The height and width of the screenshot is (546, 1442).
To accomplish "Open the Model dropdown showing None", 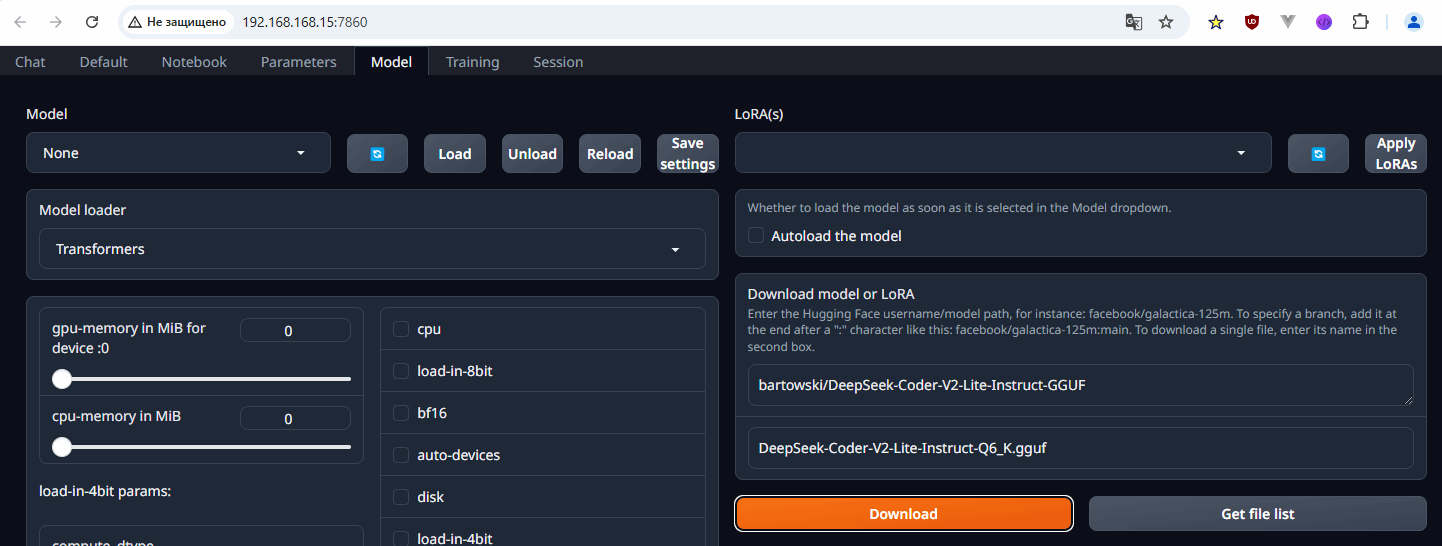I will 178,153.
